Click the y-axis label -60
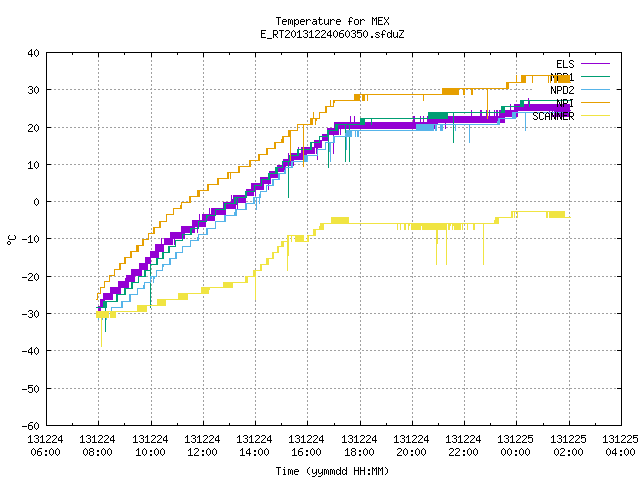This screenshot has height=480, width=640. click(31, 426)
